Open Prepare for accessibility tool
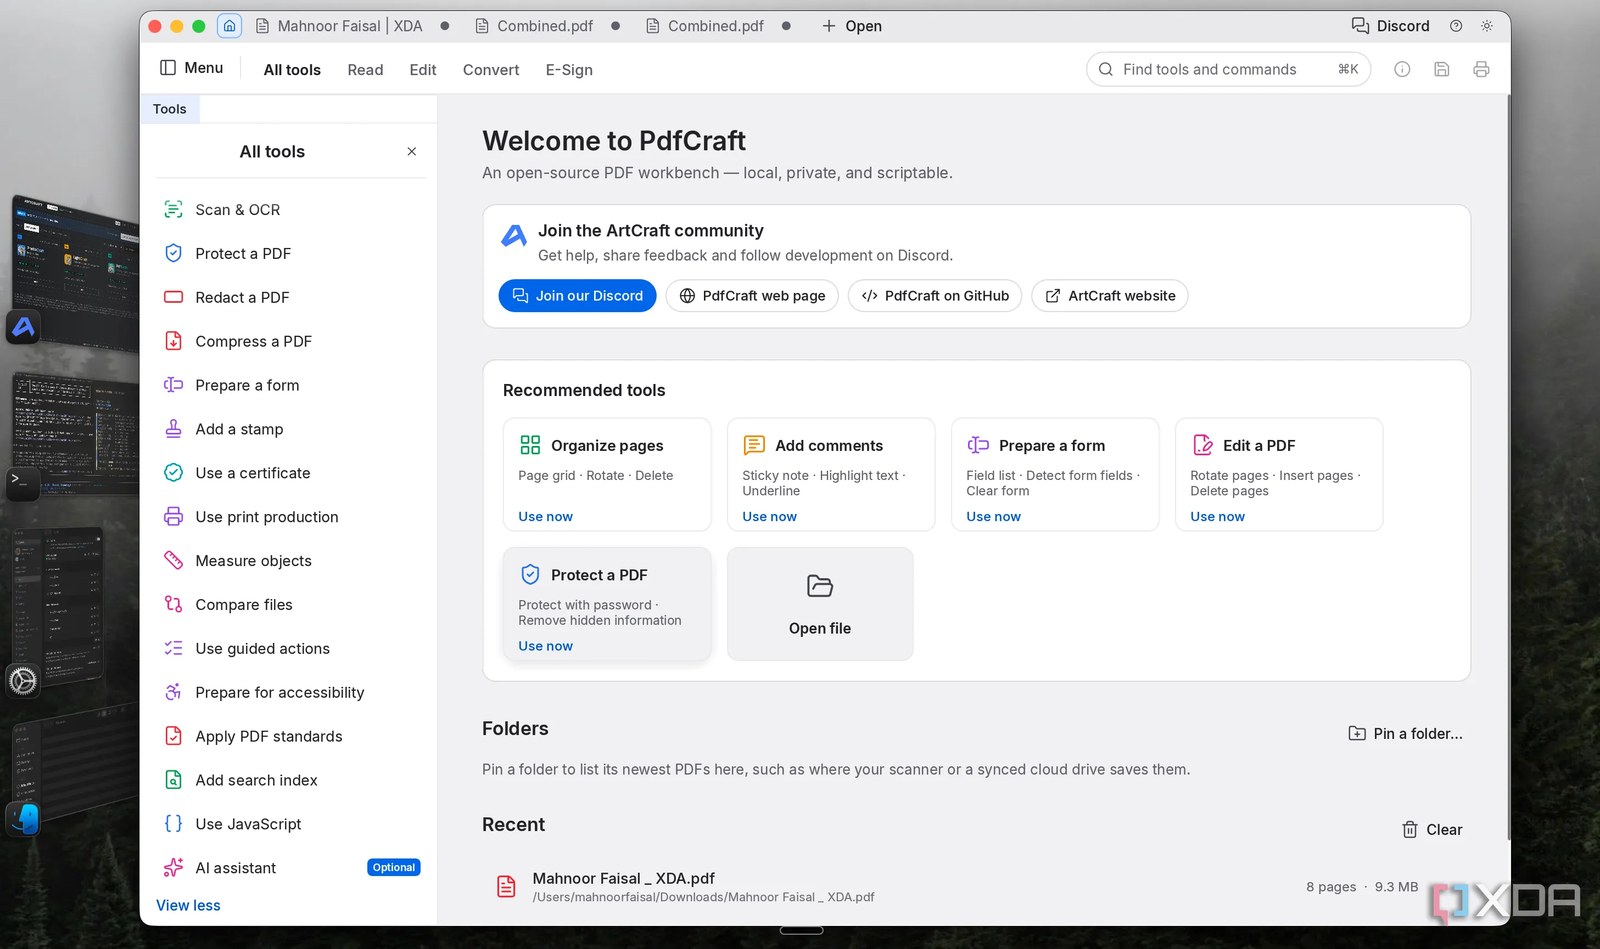Image resolution: width=1600 pixels, height=949 pixels. coord(291,693)
